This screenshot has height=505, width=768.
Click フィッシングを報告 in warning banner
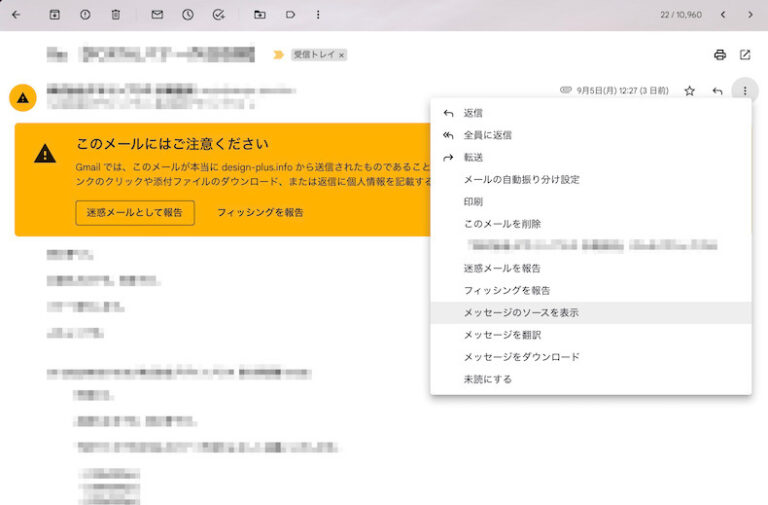260,213
